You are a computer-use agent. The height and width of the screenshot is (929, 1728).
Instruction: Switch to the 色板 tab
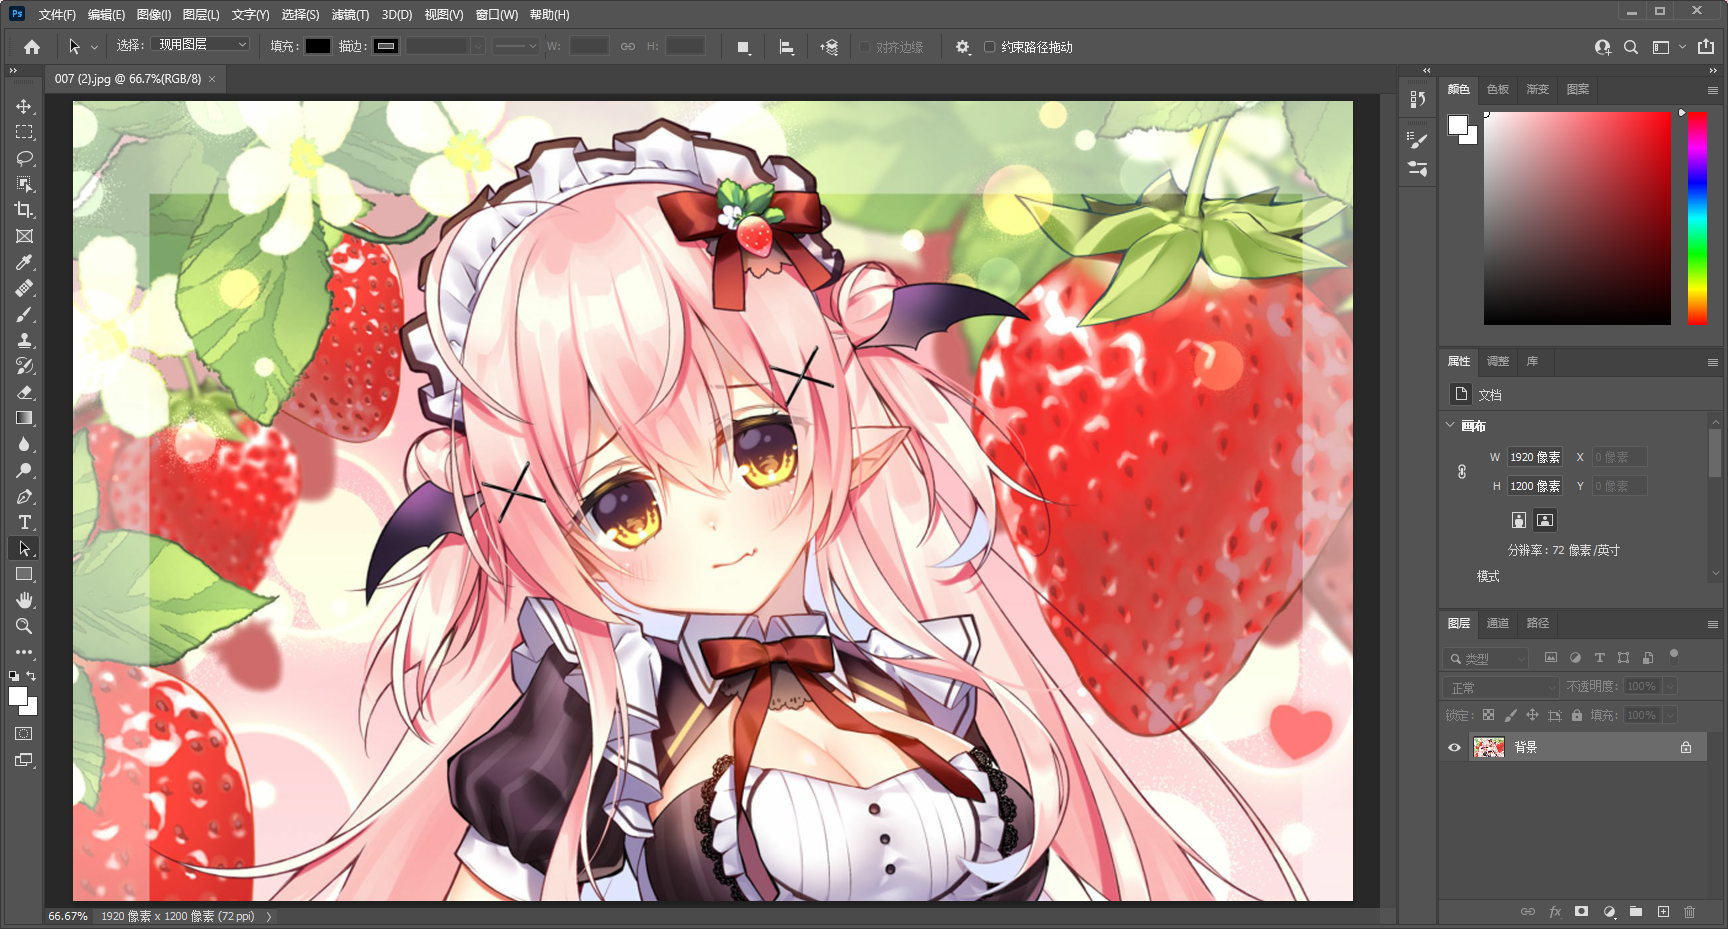[1498, 90]
